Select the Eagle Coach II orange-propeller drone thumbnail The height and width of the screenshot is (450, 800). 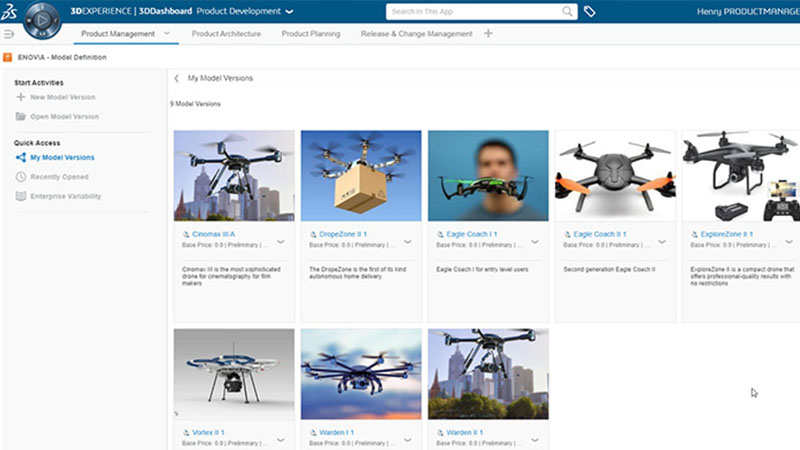(615, 176)
